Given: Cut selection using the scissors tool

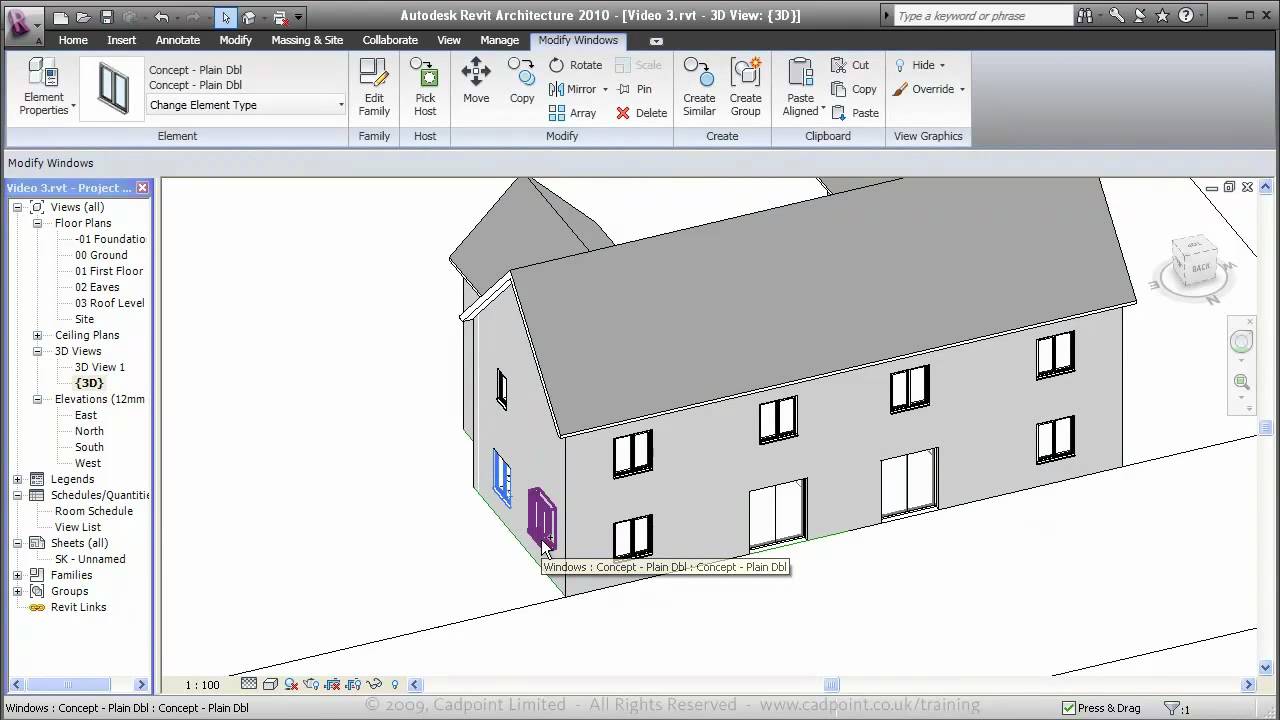Looking at the screenshot, I should tap(851, 65).
